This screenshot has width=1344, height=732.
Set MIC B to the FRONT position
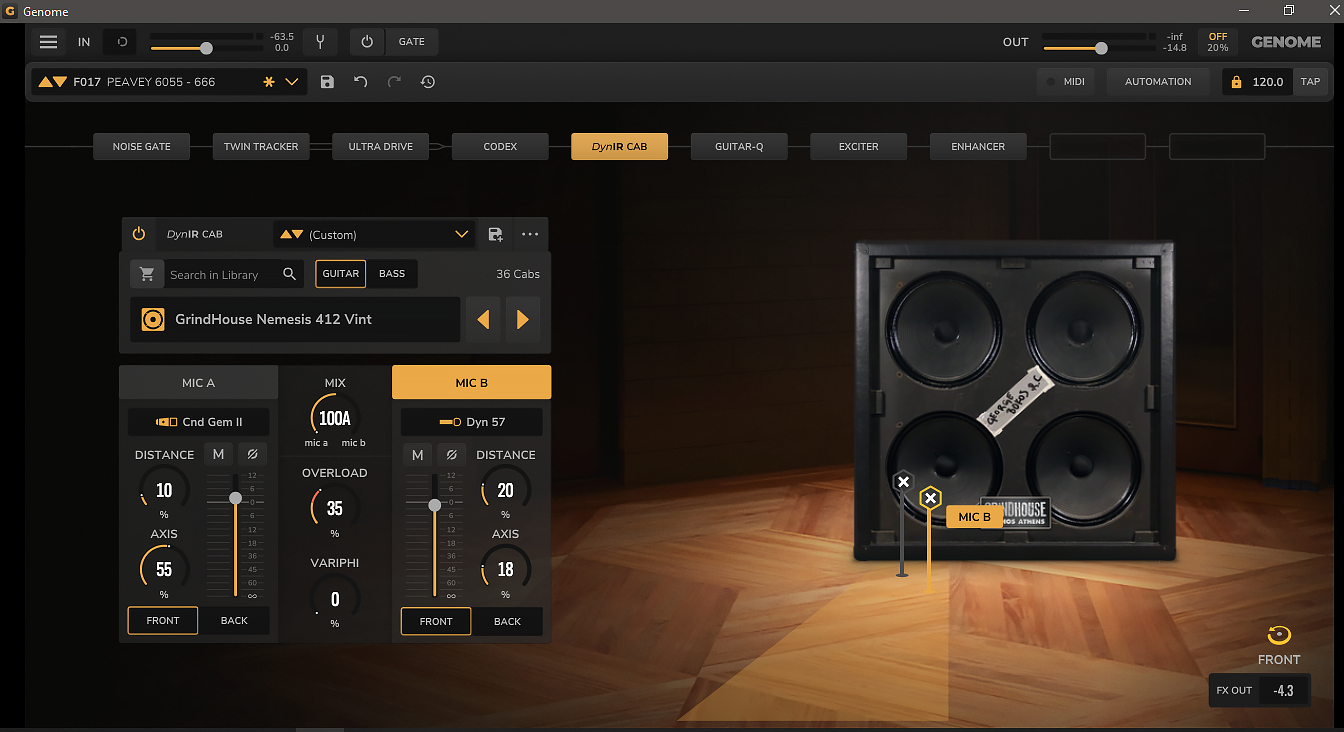pos(436,622)
